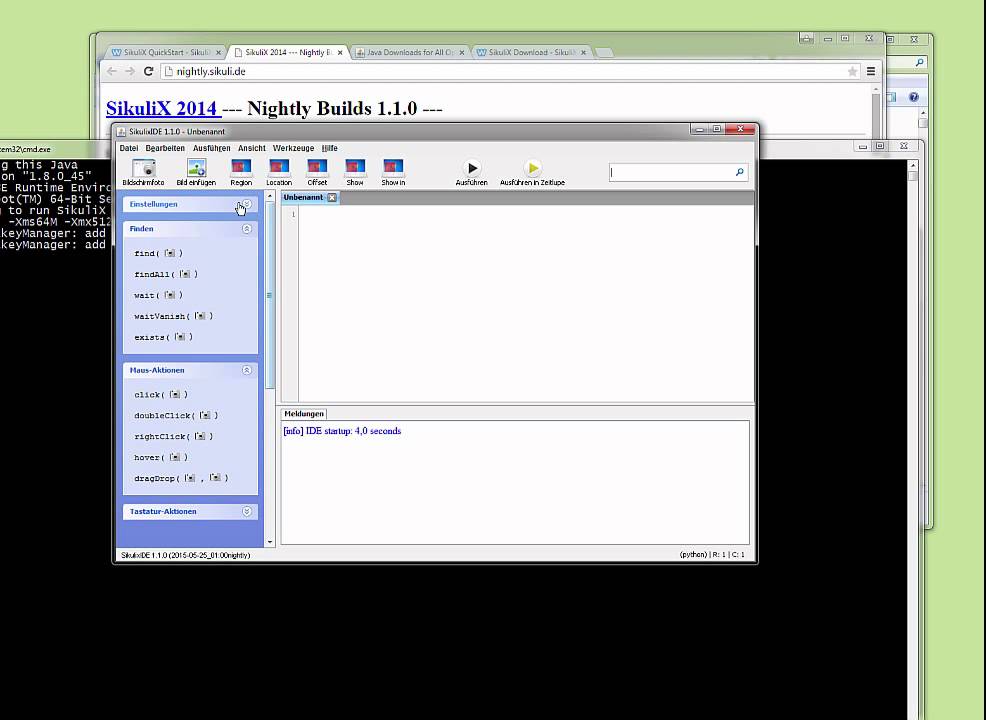Open the SikuliX 2014 heading link
Image resolution: width=986 pixels, height=720 pixels.
click(x=163, y=108)
